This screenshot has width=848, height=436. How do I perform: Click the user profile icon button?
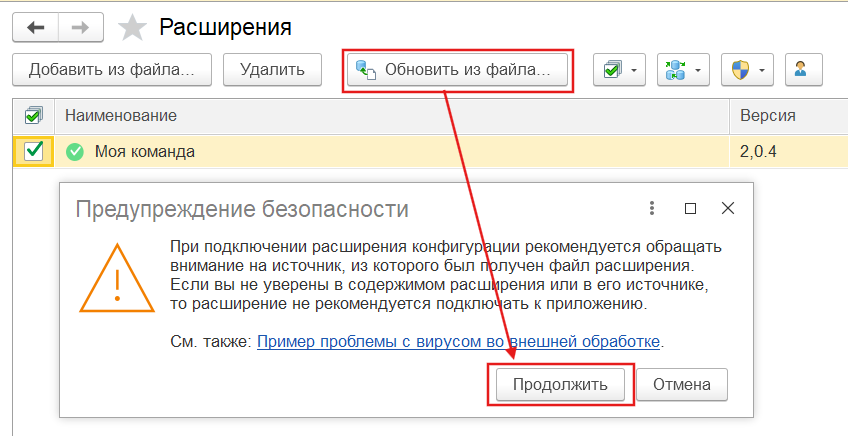[801, 70]
